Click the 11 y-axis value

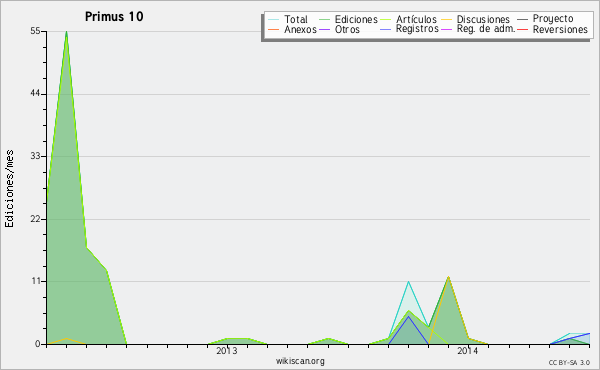(36, 281)
